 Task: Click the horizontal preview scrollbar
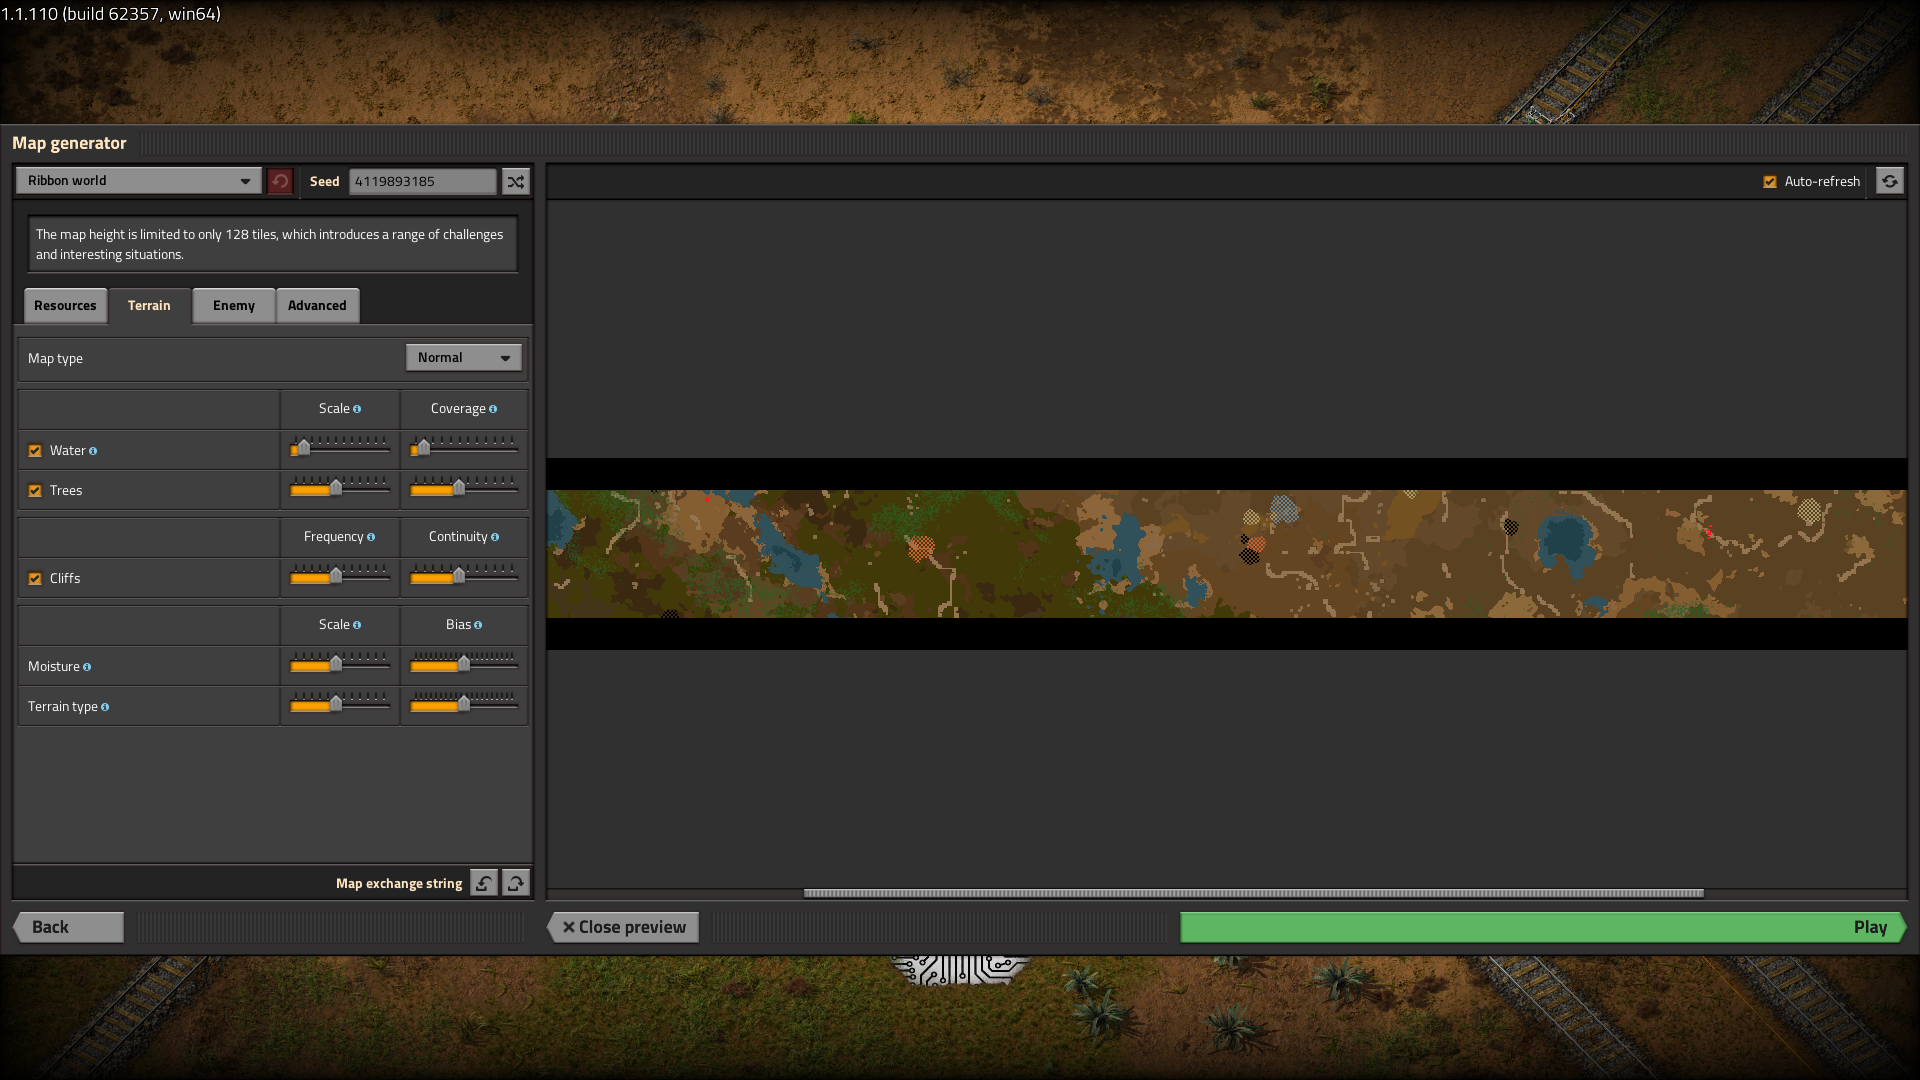click(1253, 893)
